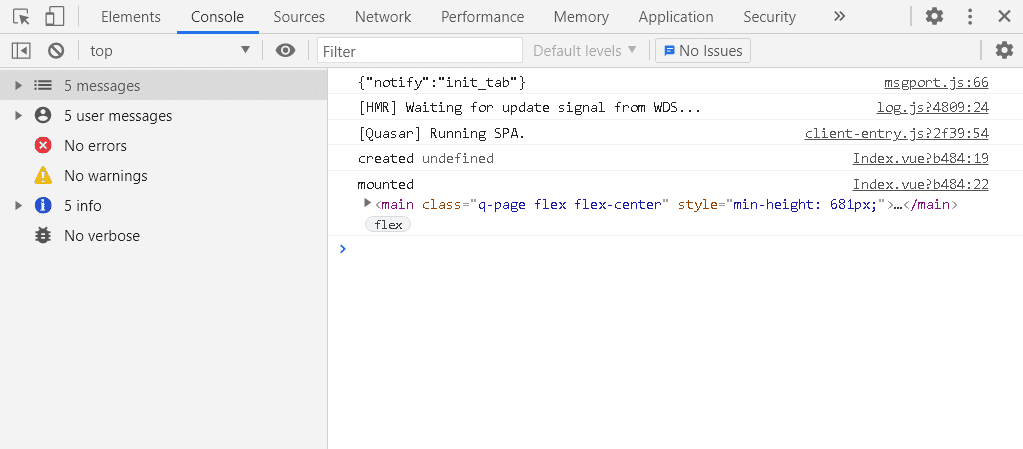Viewport: 1023px width, 449px height.
Task: Close the DevTools panel
Action: tap(1003, 17)
